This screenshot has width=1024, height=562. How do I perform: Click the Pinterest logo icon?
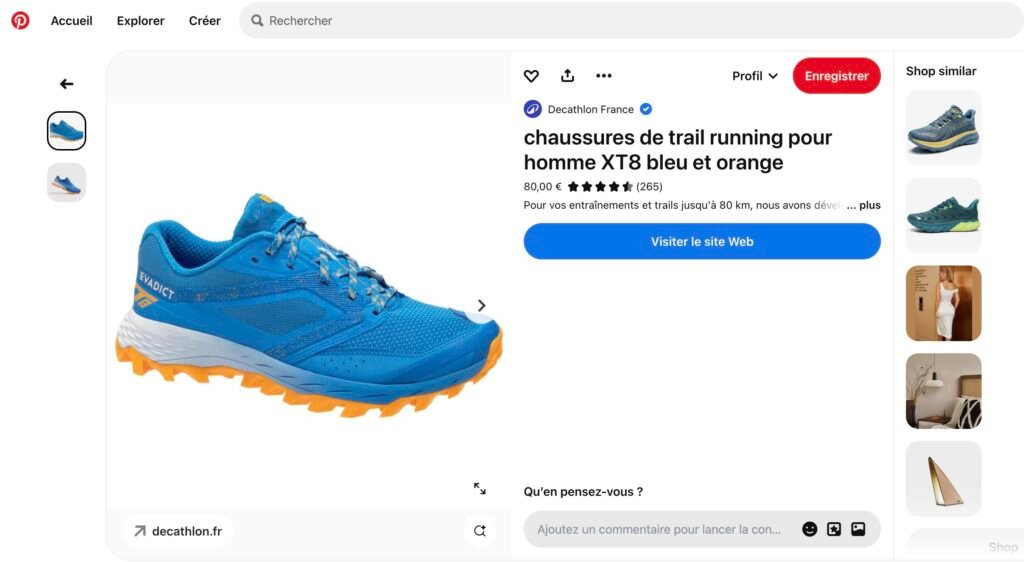20,20
